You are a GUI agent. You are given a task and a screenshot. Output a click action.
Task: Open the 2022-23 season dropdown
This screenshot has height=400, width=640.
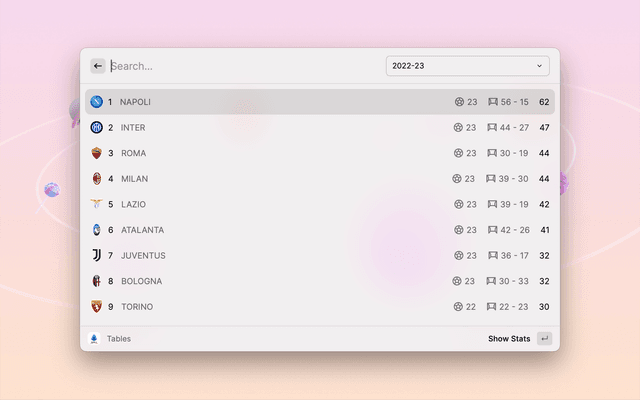(x=467, y=66)
